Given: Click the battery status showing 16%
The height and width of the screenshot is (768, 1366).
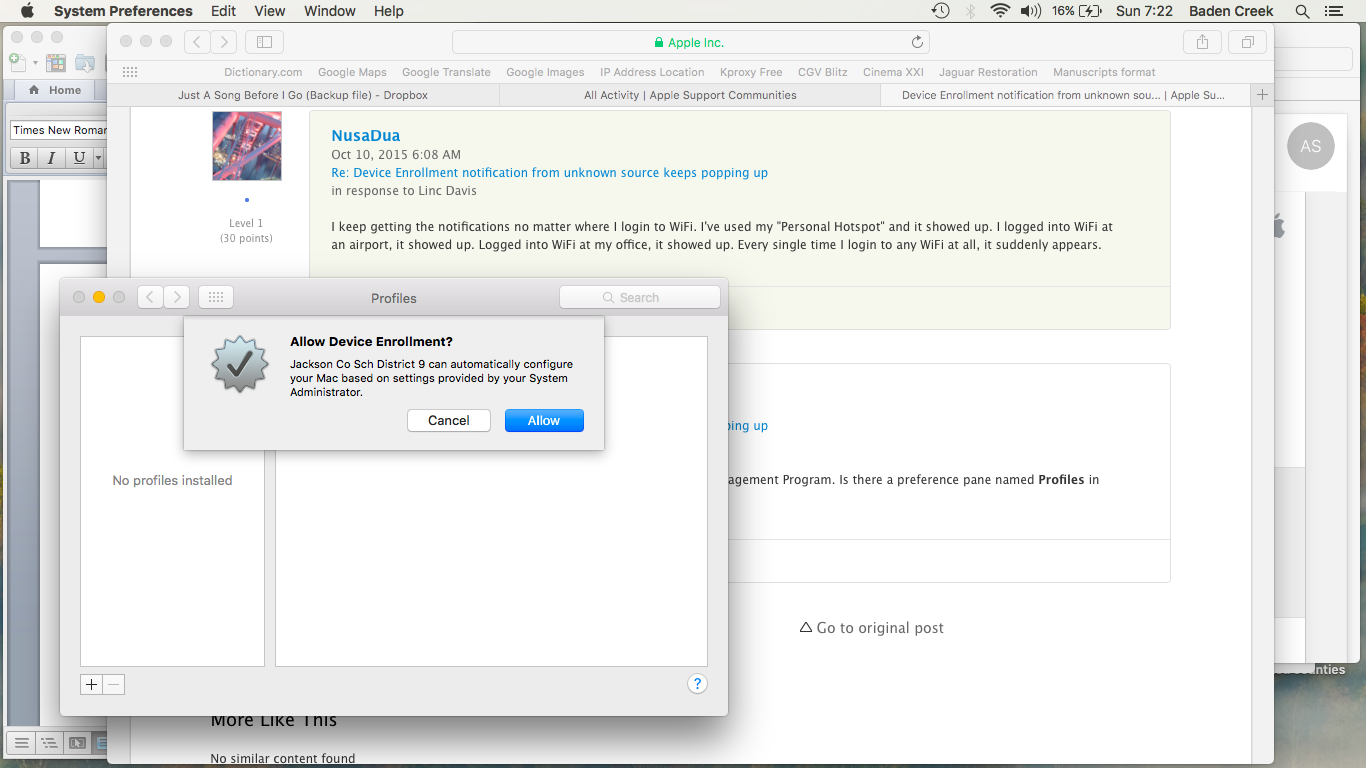Looking at the screenshot, I should [1076, 11].
